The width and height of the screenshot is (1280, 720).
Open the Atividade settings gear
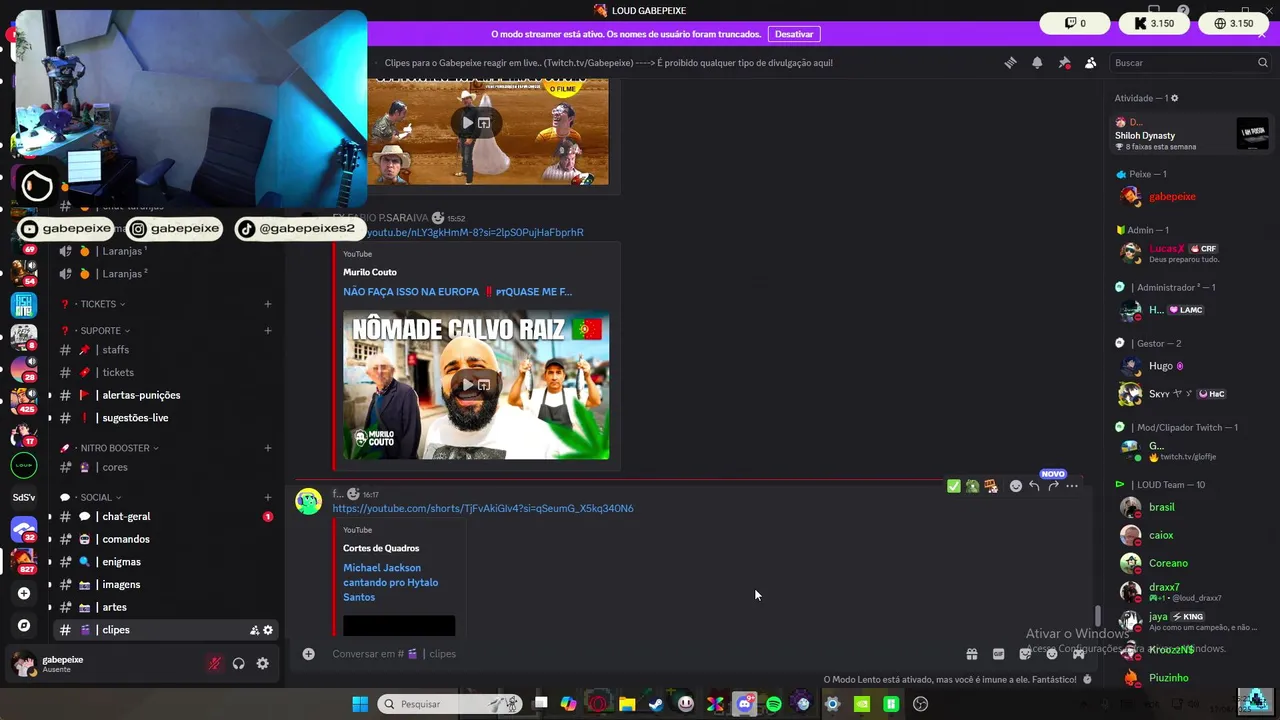[1175, 98]
